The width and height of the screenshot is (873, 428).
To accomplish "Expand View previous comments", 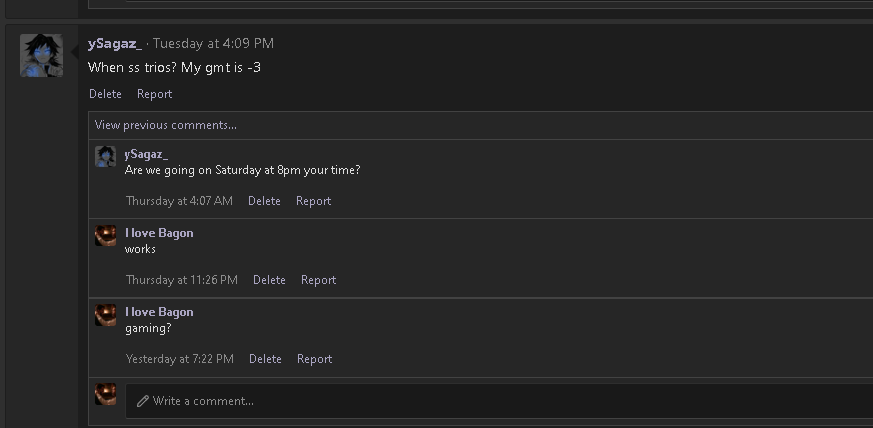I will [166, 125].
